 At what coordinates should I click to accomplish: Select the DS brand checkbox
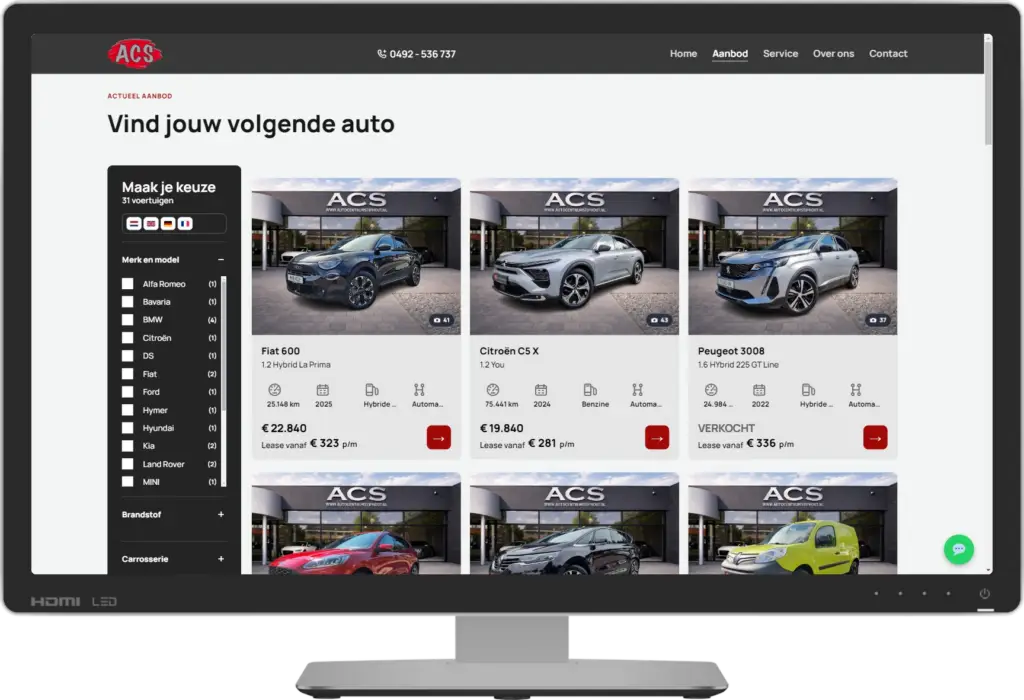(127, 356)
